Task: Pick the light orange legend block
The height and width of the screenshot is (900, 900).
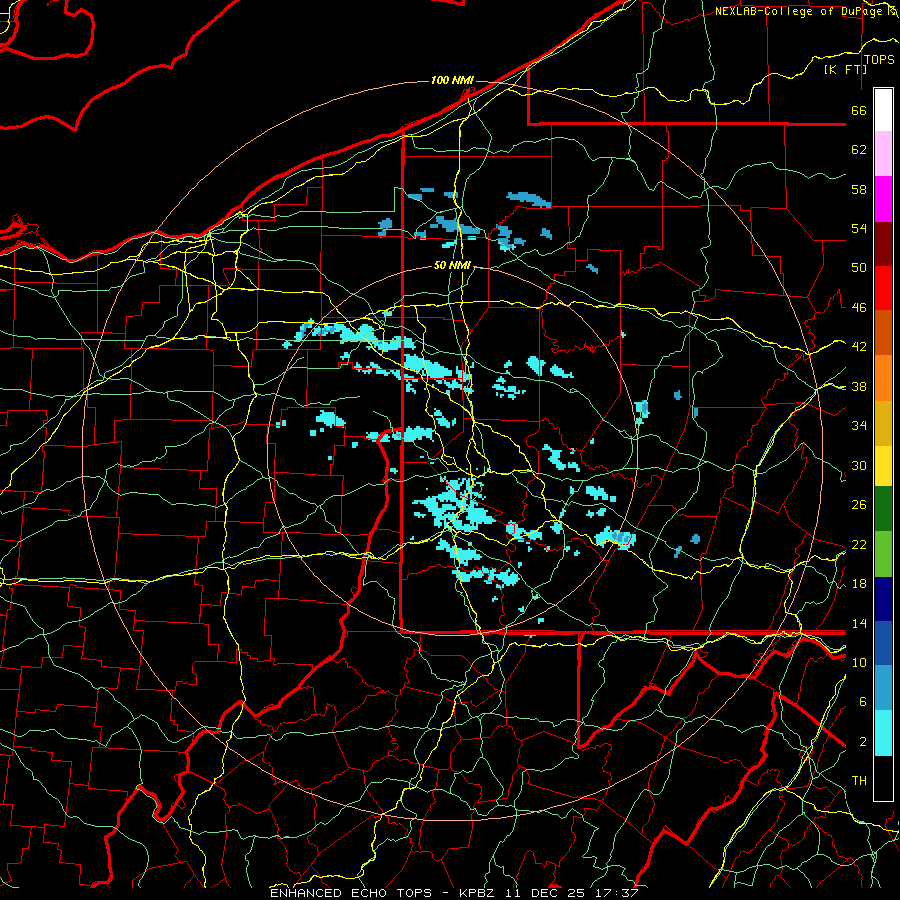Action: 883,378
